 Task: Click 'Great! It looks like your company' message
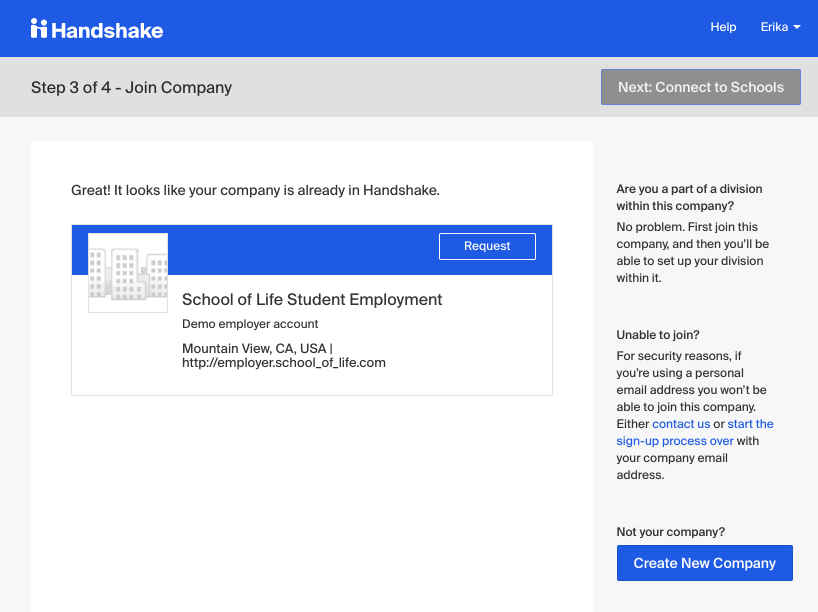coord(256,190)
